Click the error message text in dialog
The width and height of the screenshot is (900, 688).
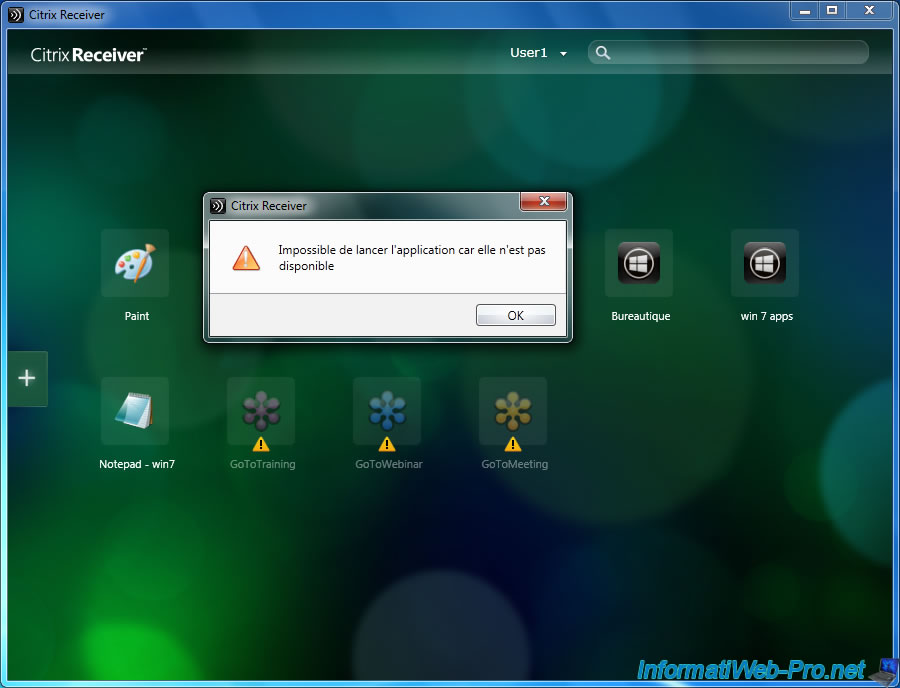tap(412, 258)
